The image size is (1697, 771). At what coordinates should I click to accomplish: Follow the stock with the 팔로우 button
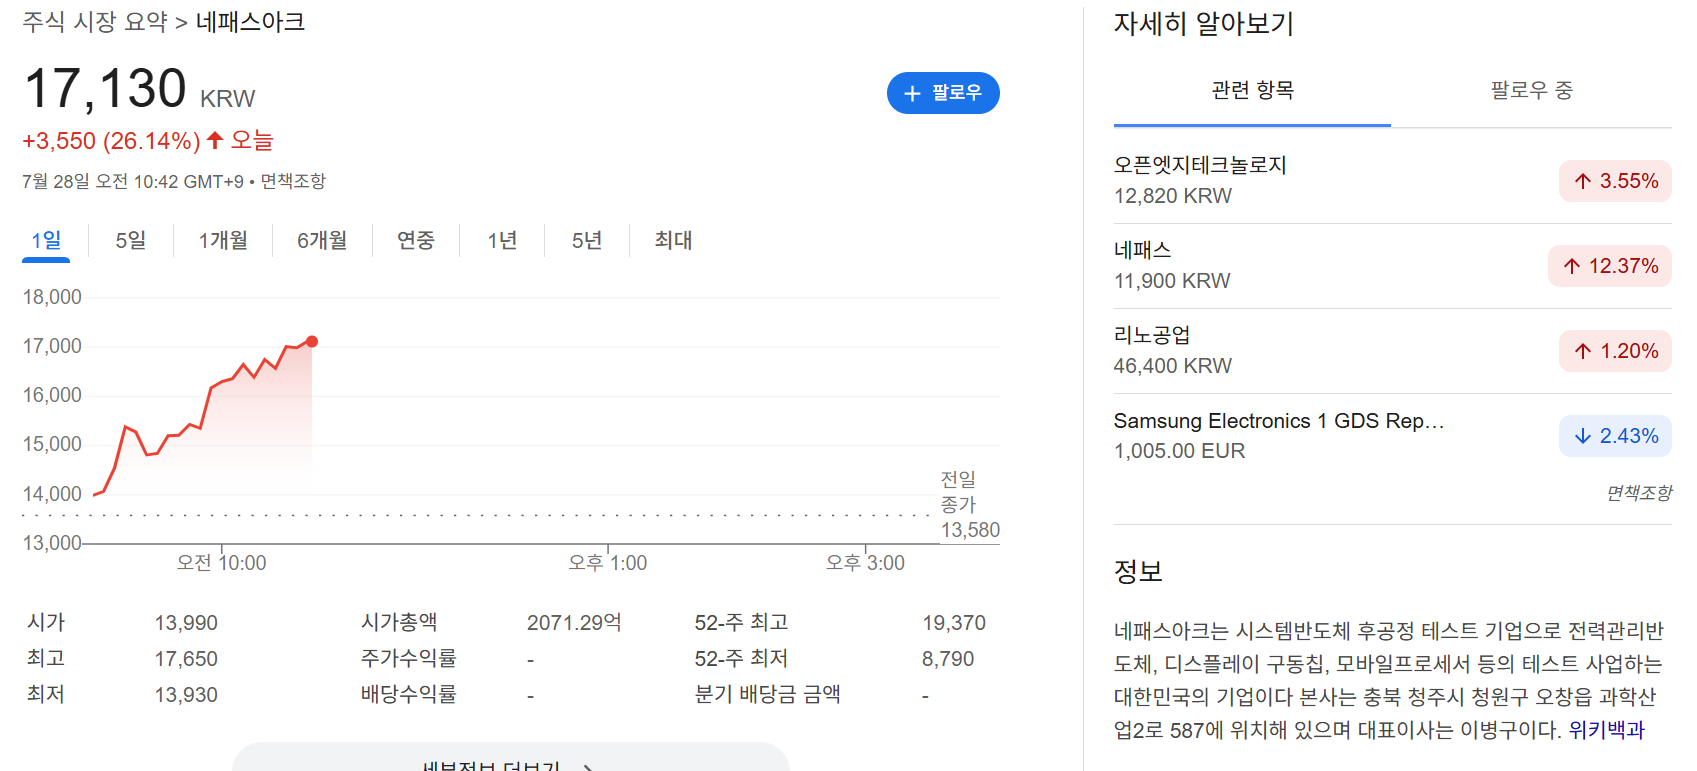943,93
